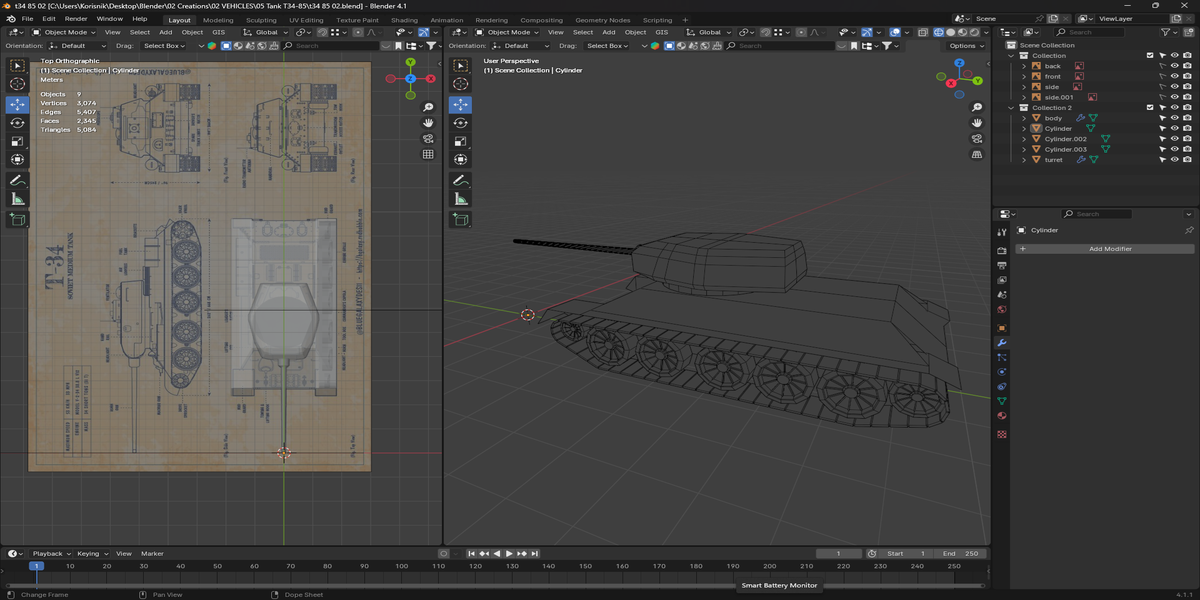Image resolution: width=1200 pixels, height=600 pixels.
Task: Select the Annotate tool in right viewport
Action: (460, 180)
